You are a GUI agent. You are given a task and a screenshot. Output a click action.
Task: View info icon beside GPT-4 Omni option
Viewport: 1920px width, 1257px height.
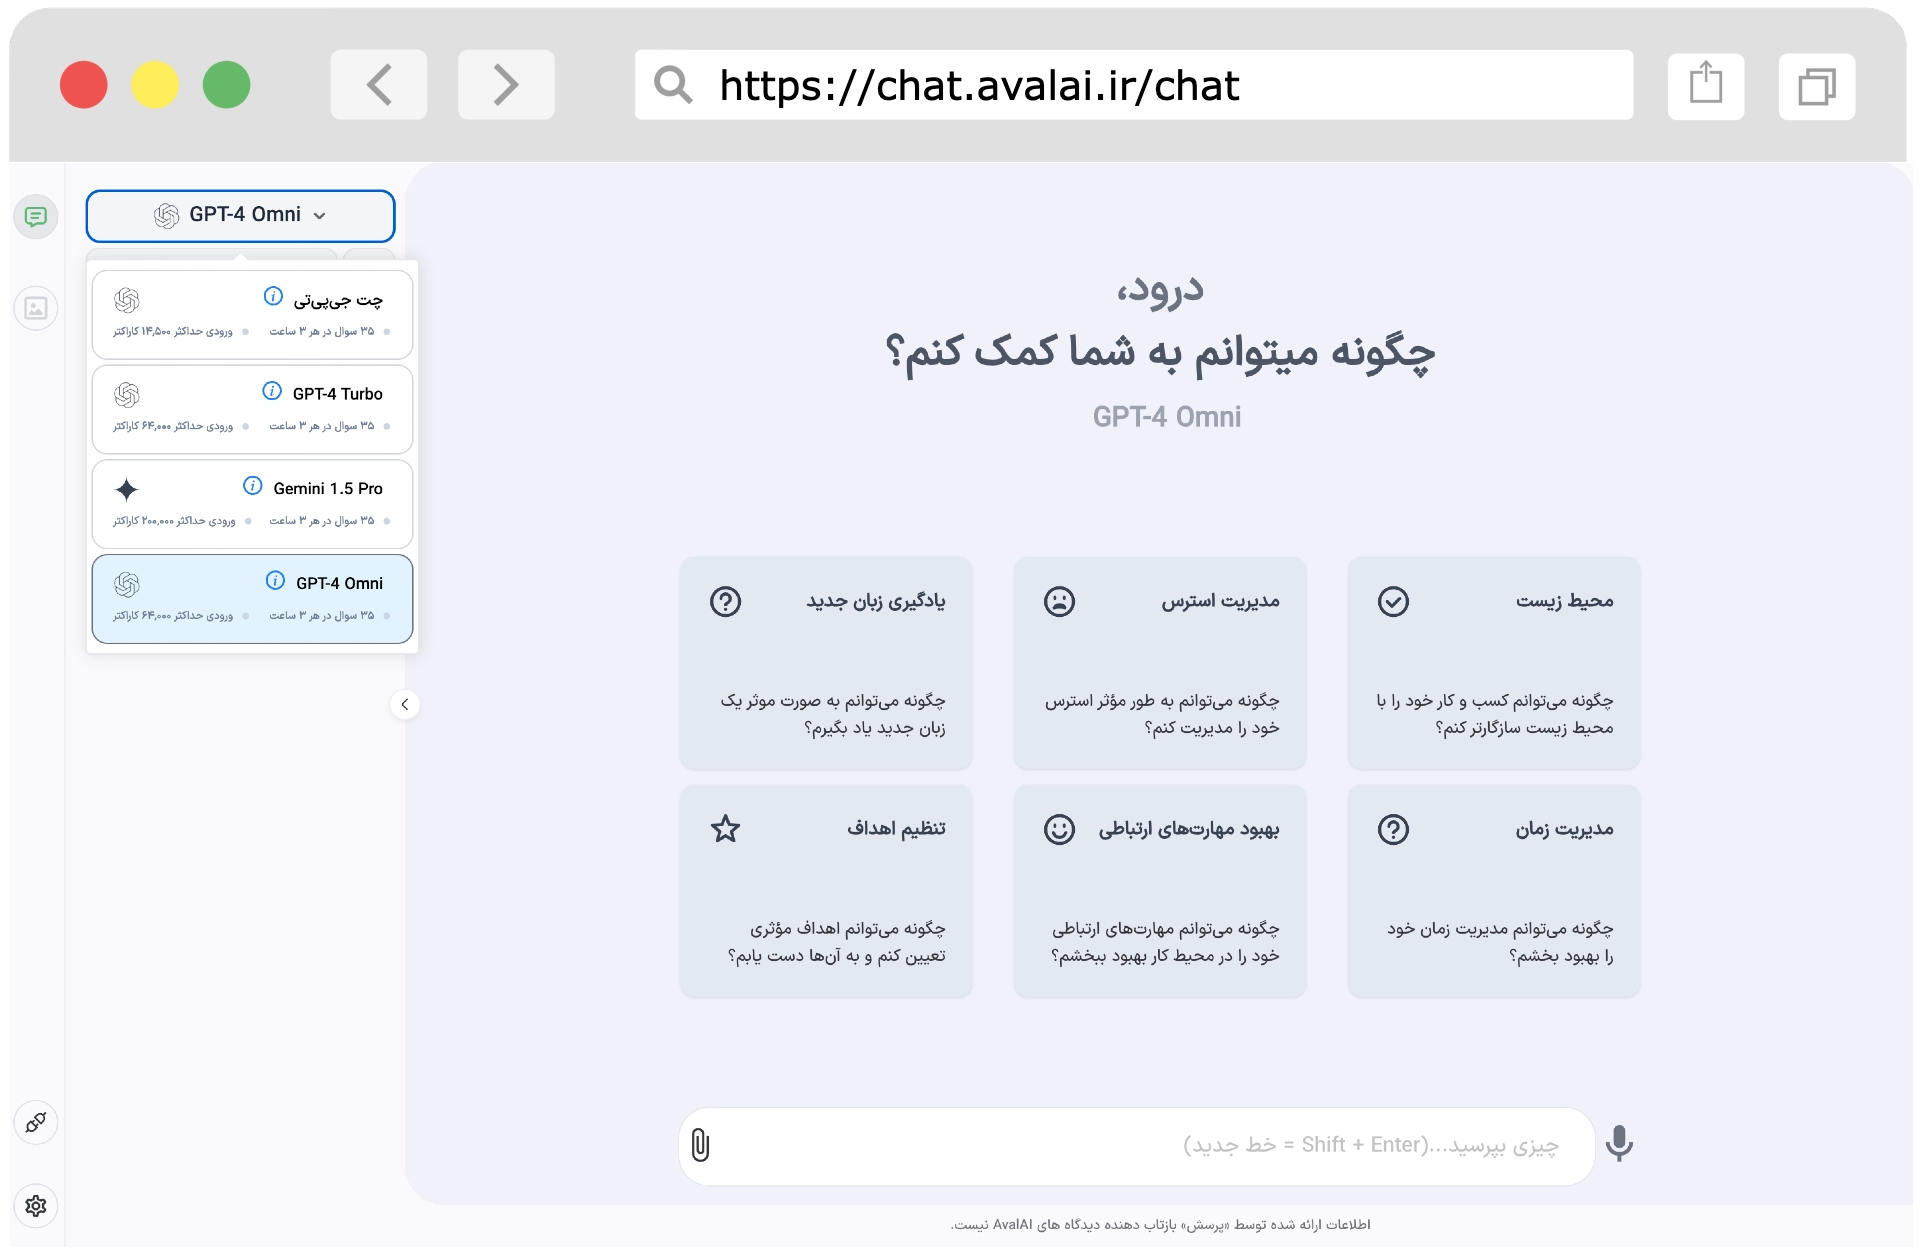click(275, 581)
